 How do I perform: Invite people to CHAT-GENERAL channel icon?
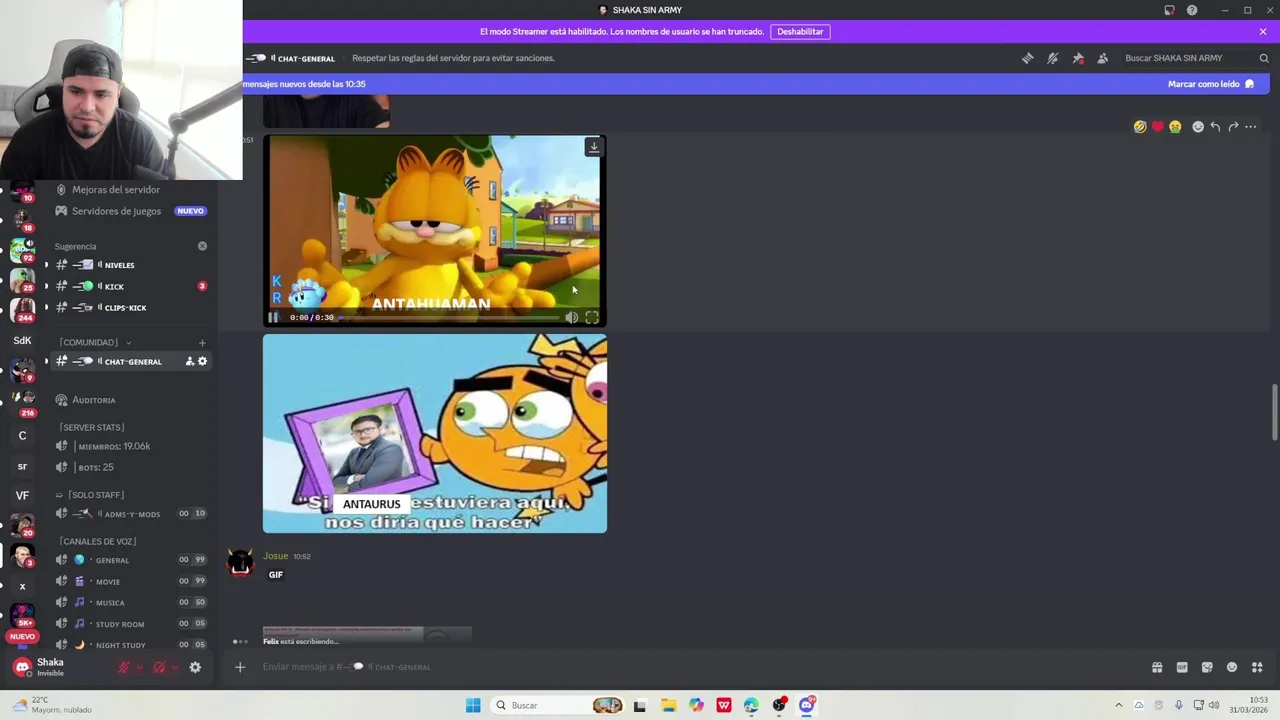click(x=189, y=361)
